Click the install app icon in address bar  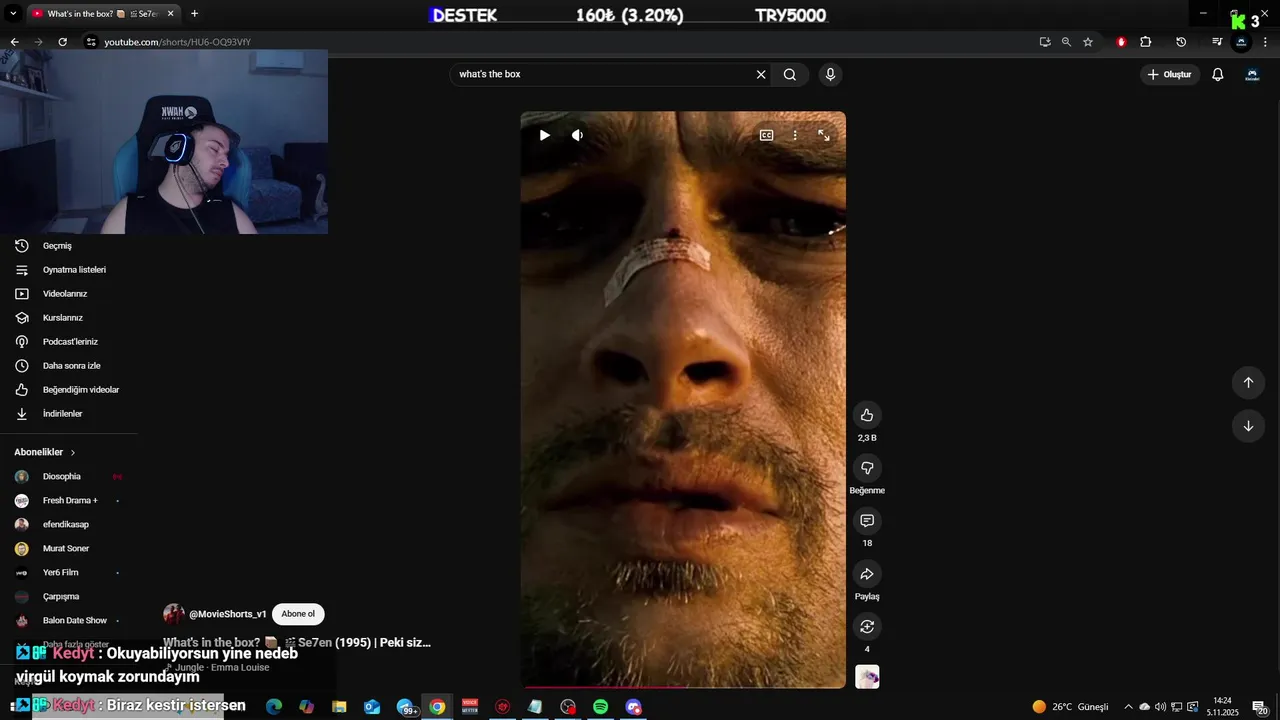pos(1045,42)
